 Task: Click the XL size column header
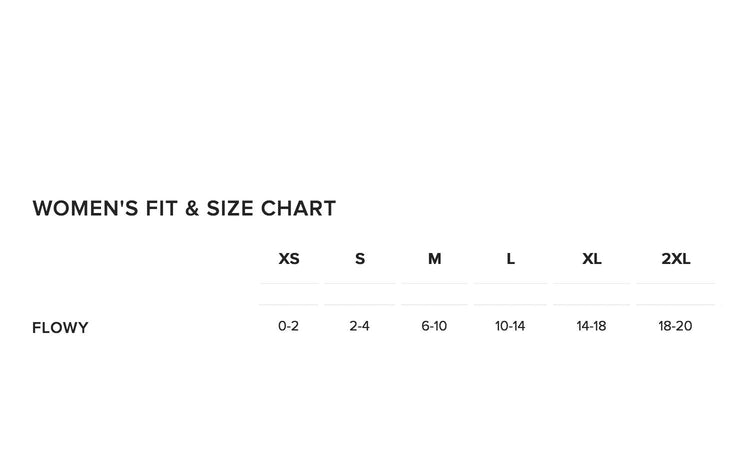coord(592,259)
